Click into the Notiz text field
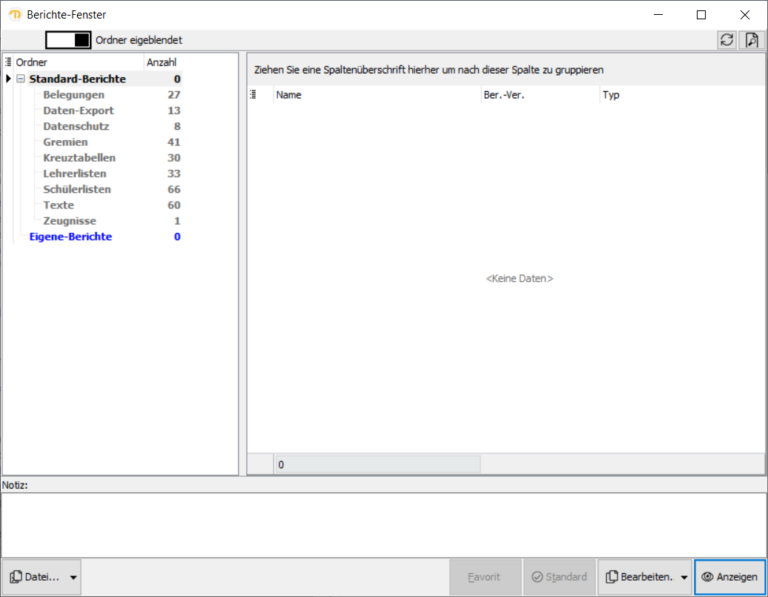 pos(384,524)
